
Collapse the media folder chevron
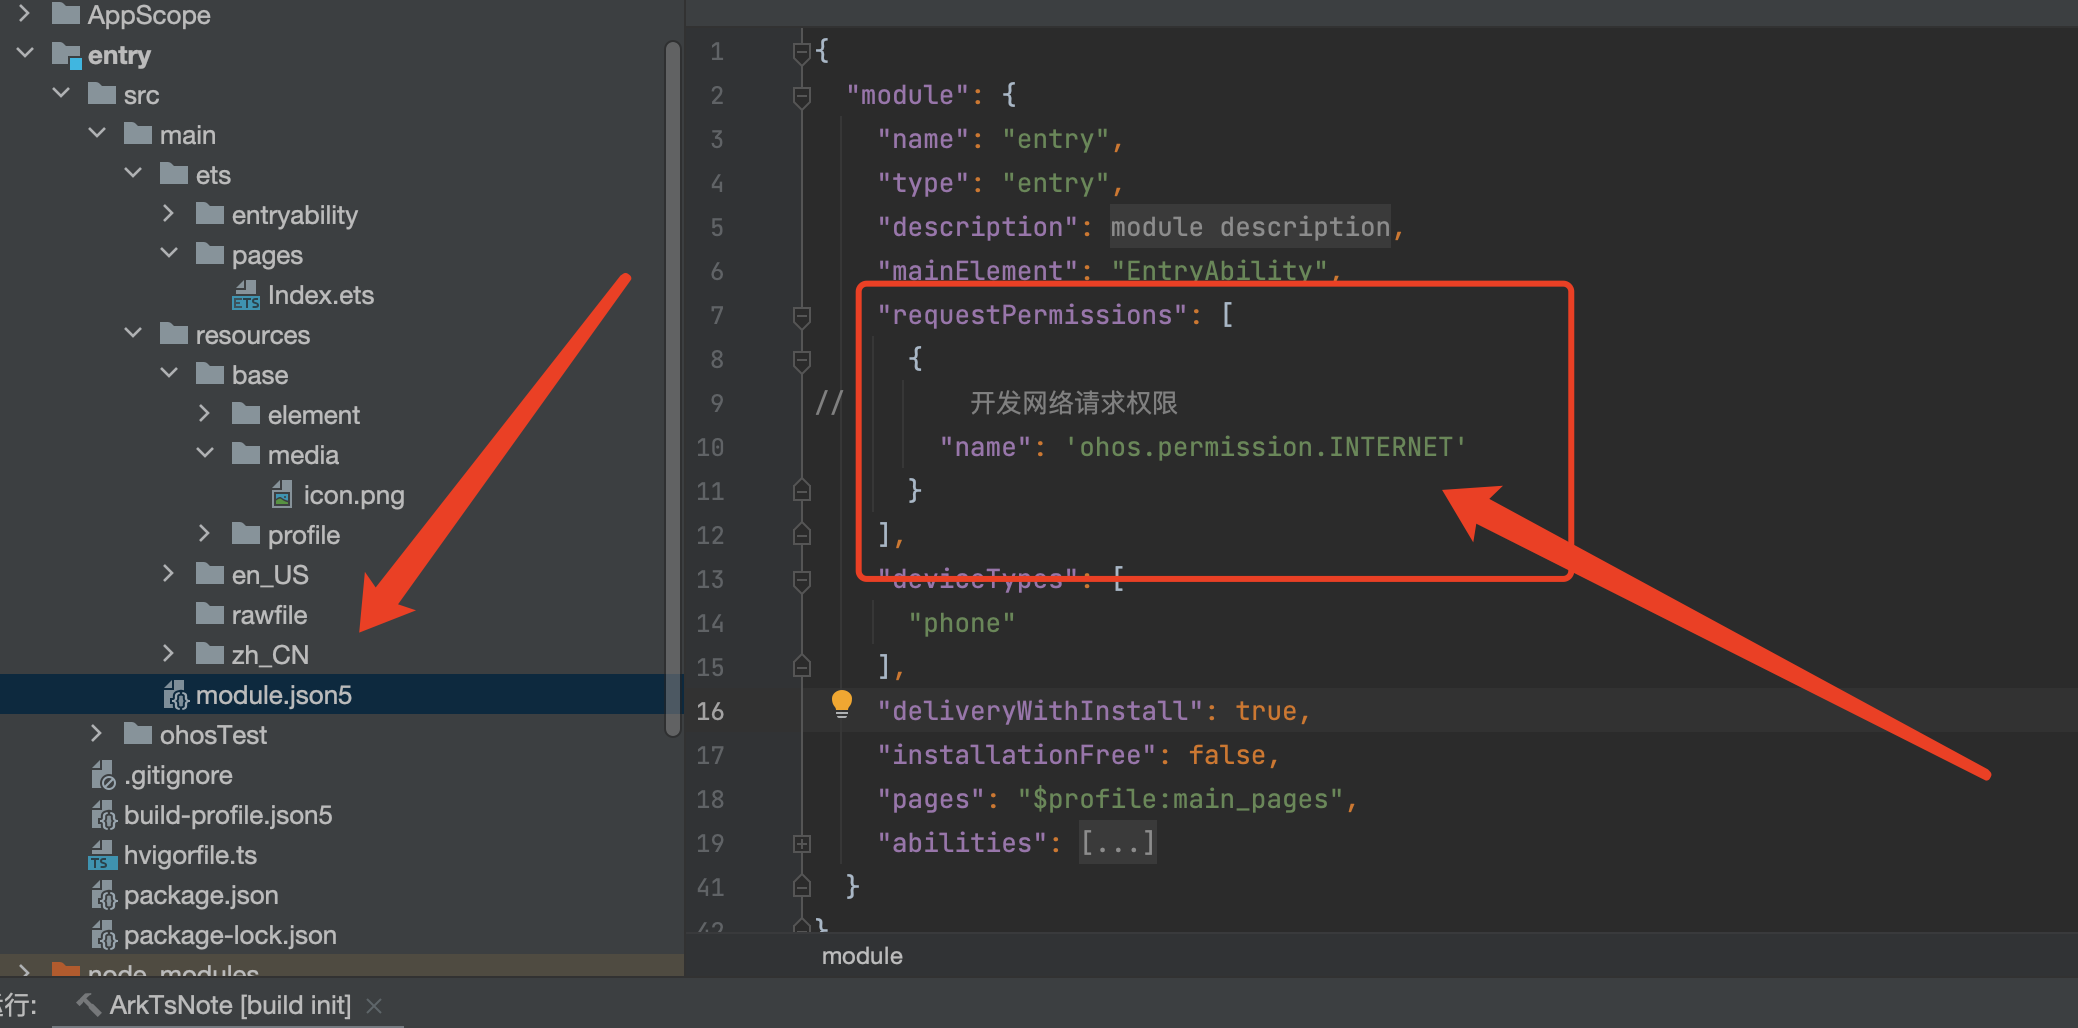point(206,453)
